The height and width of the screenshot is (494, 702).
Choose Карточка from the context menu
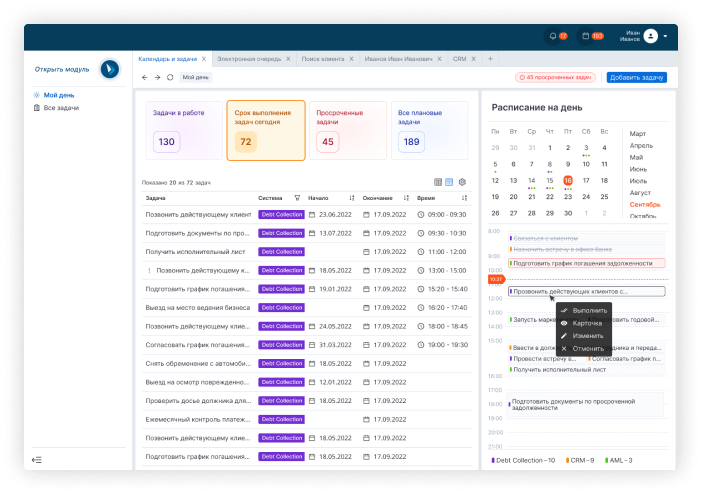[x=584, y=323]
